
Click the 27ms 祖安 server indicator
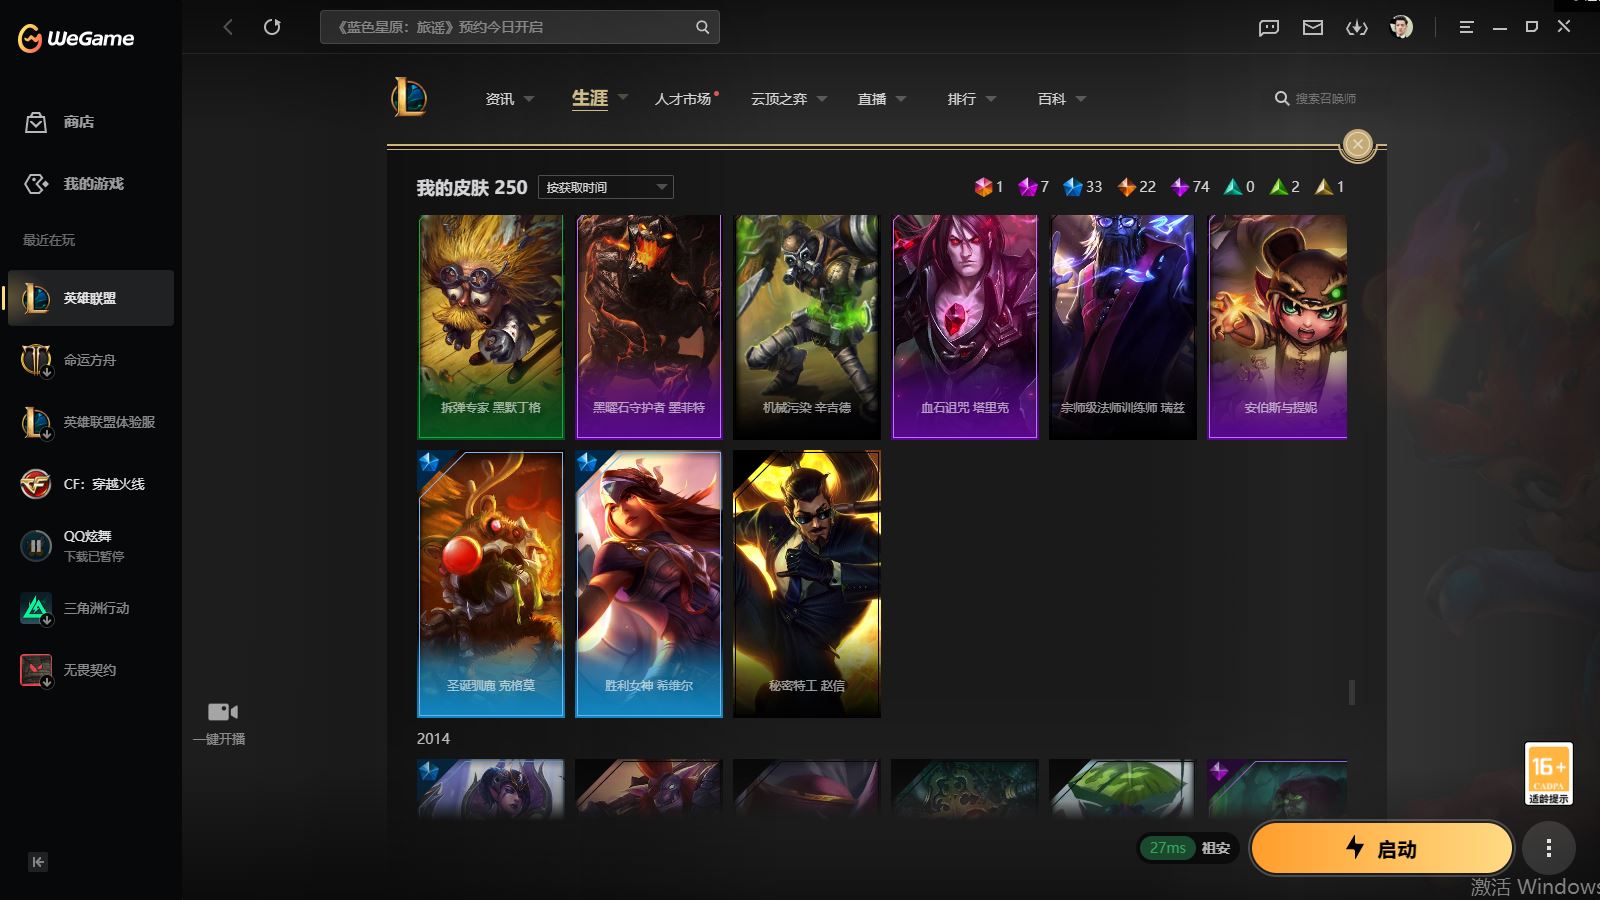(x=1188, y=848)
